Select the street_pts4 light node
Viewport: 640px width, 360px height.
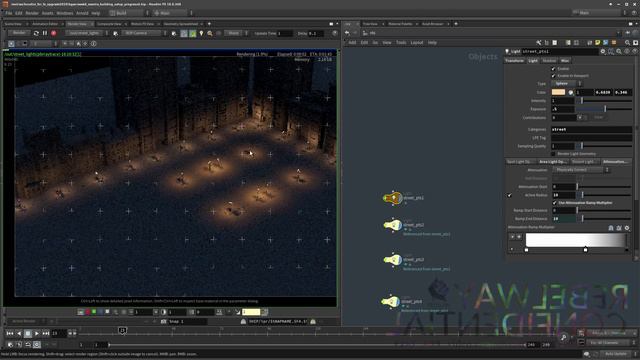pyautogui.click(x=391, y=302)
